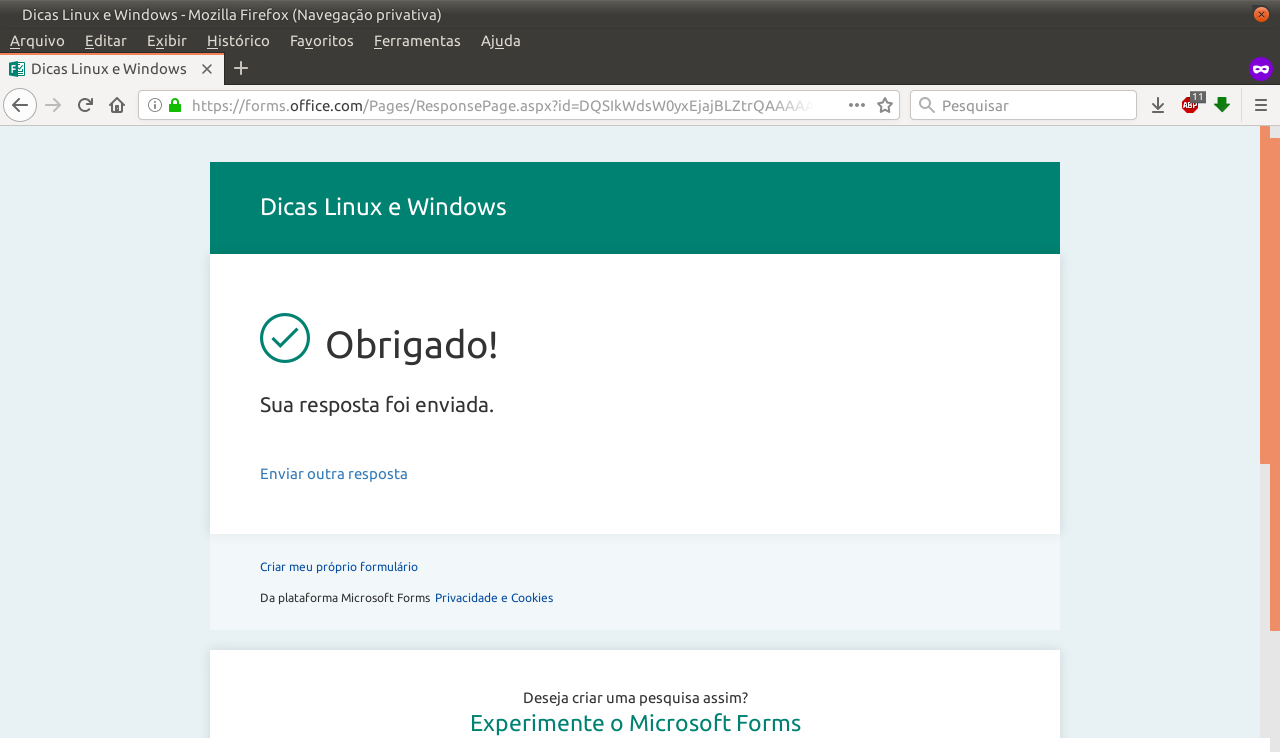Click Privacidade e Cookies link
This screenshot has width=1280, height=752.
click(x=494, y=597)
